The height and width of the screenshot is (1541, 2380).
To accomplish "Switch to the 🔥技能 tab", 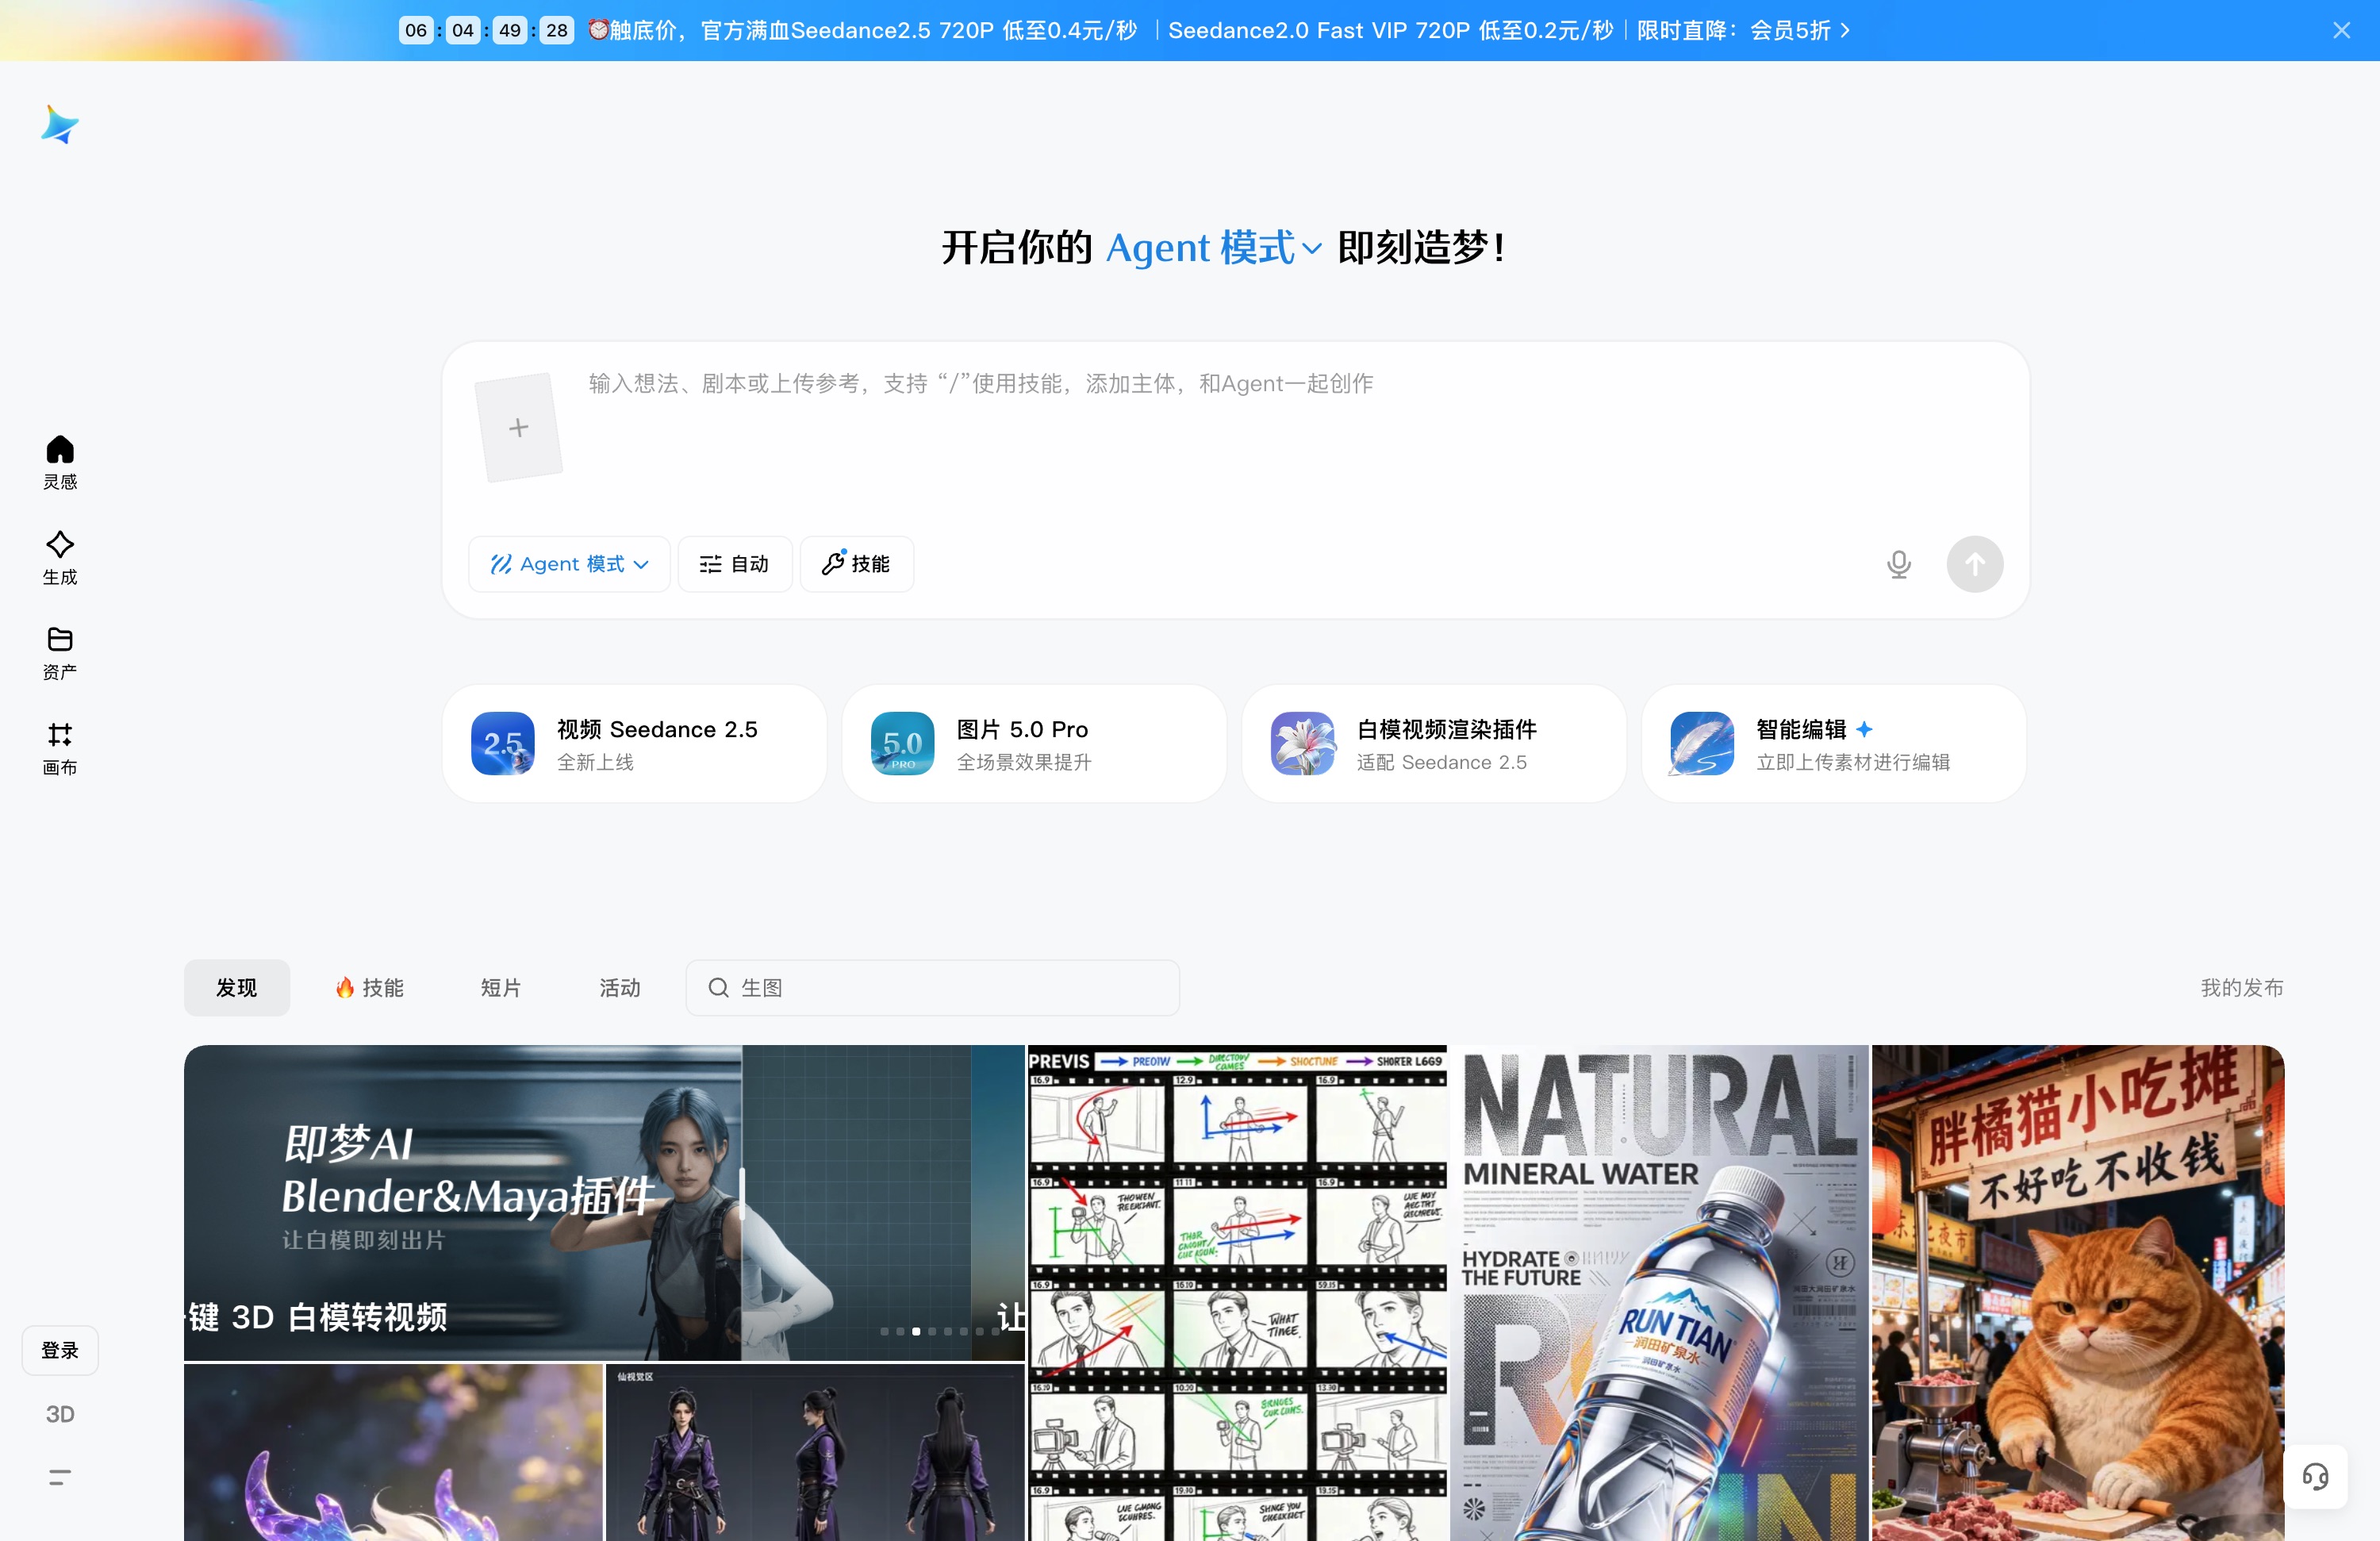I will 369,988.
